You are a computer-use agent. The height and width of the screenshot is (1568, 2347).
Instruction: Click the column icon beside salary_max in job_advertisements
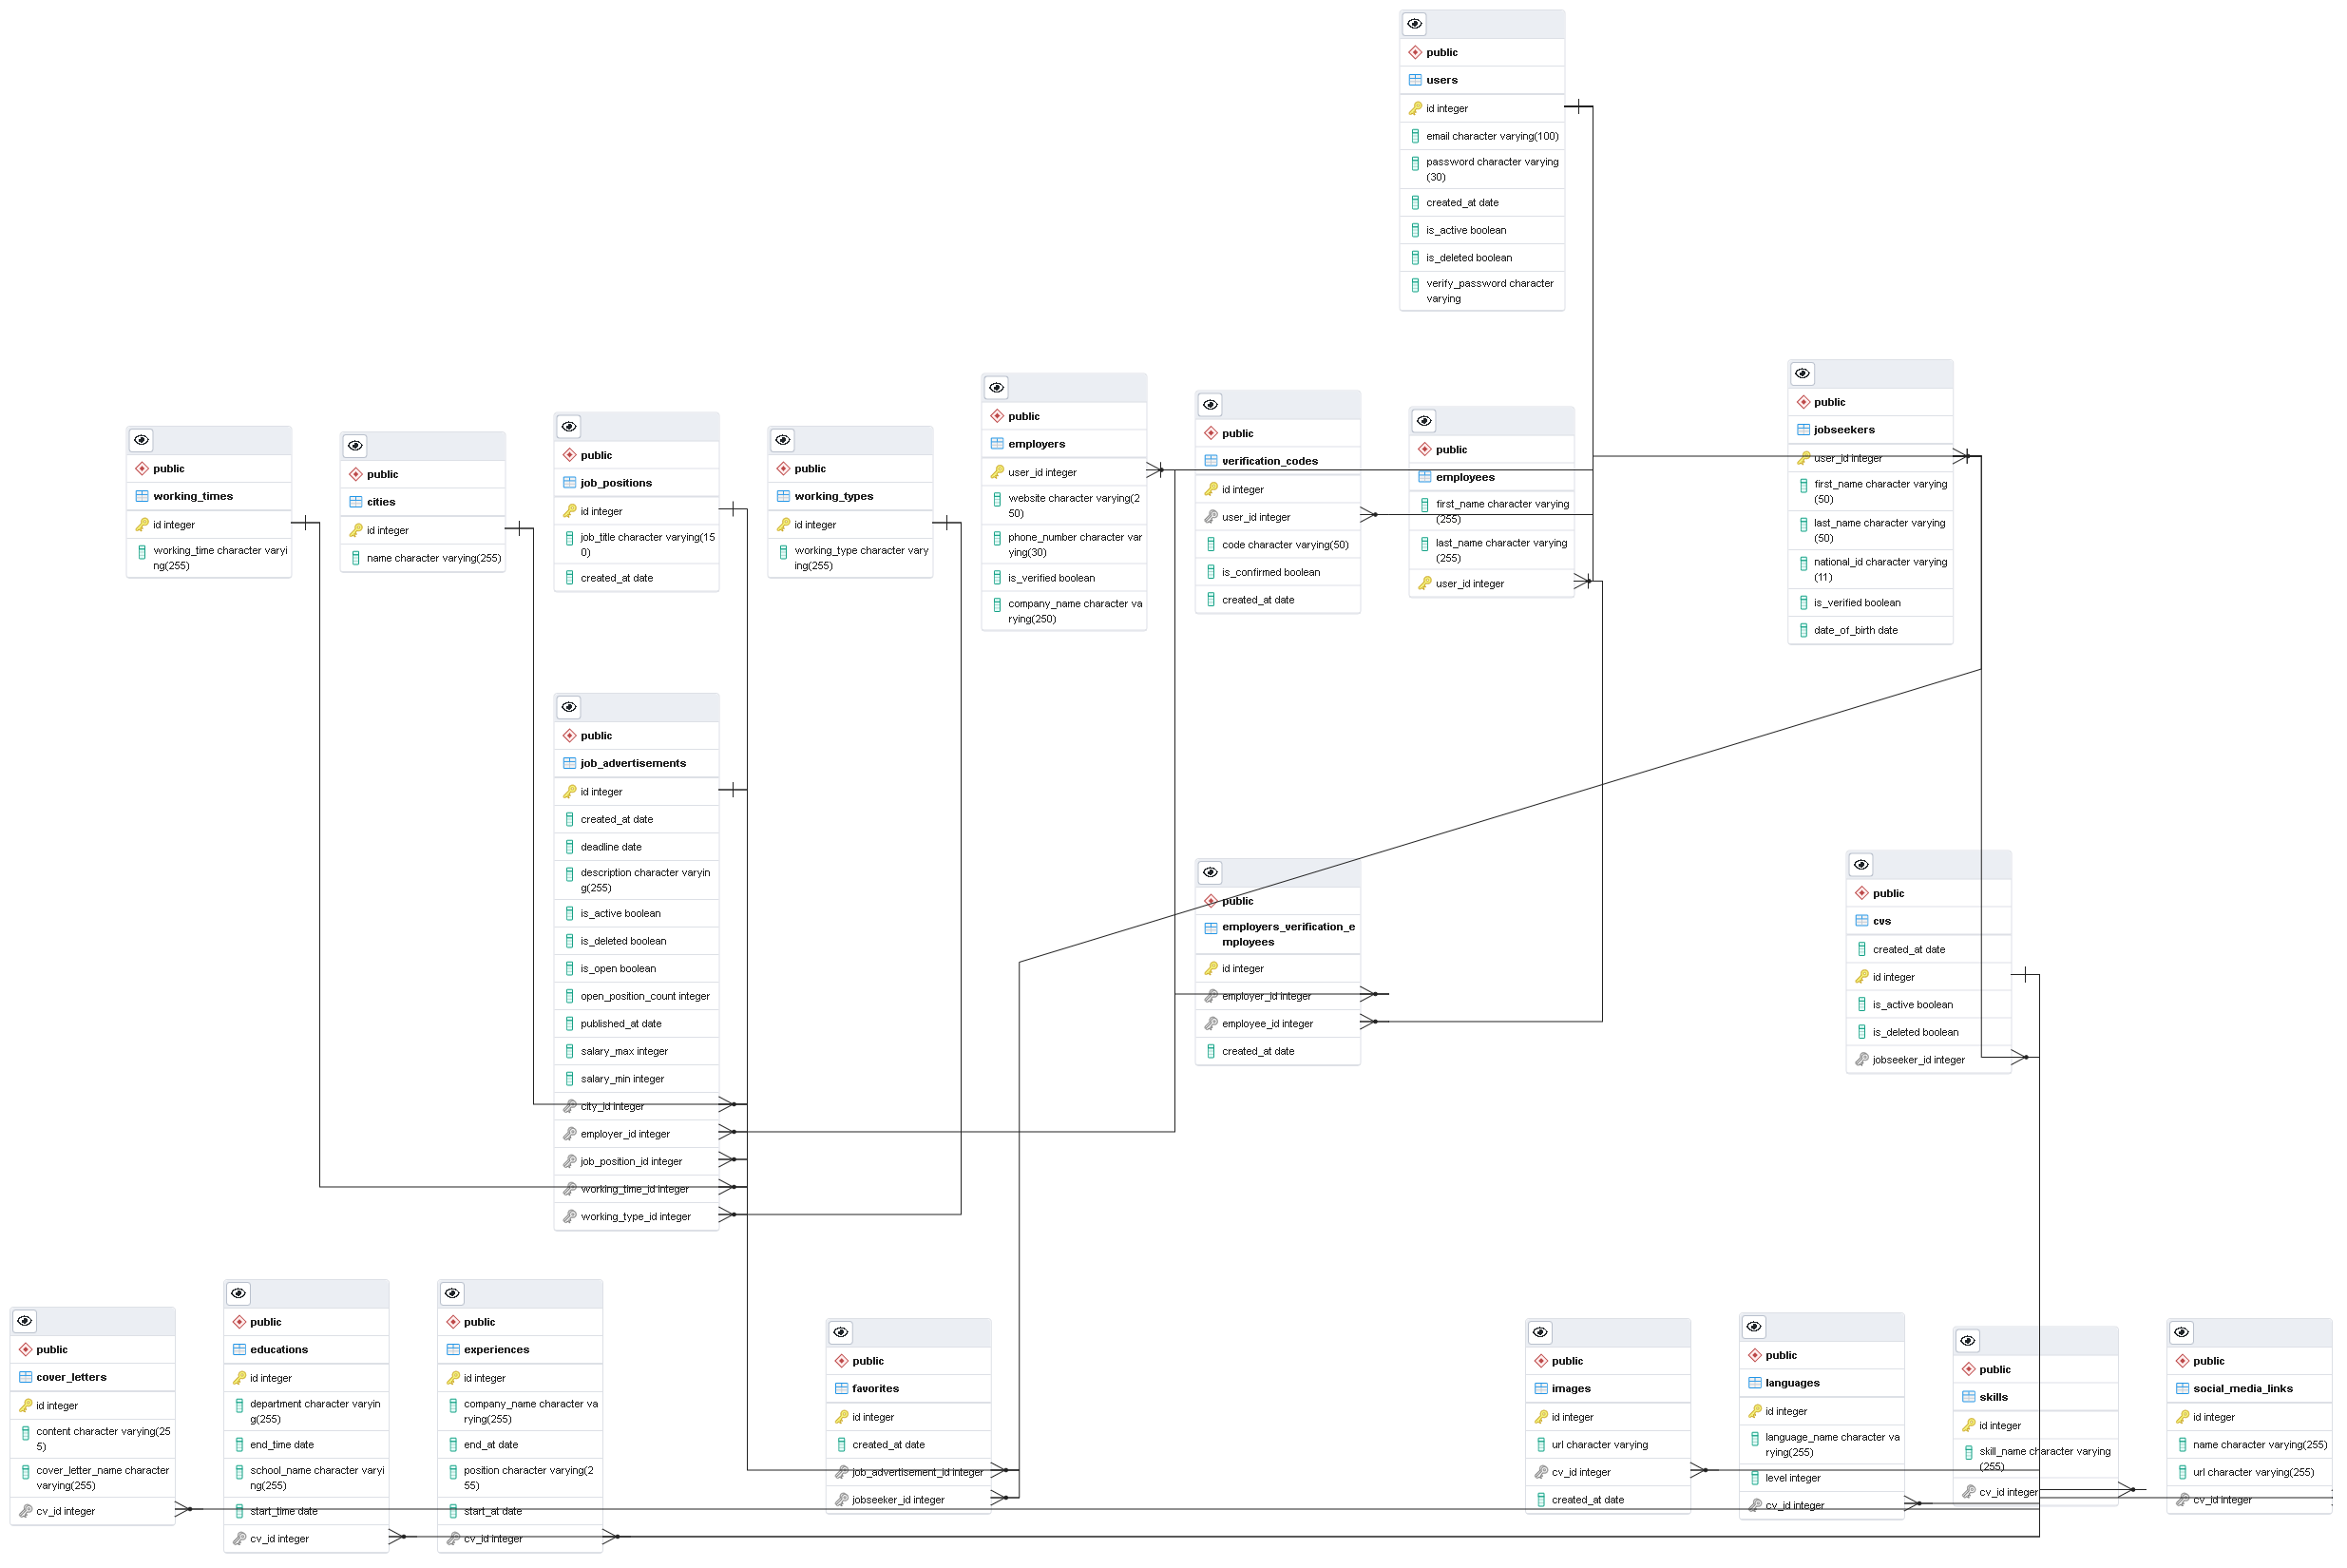pyautogui.click(x=570, y=1050)
